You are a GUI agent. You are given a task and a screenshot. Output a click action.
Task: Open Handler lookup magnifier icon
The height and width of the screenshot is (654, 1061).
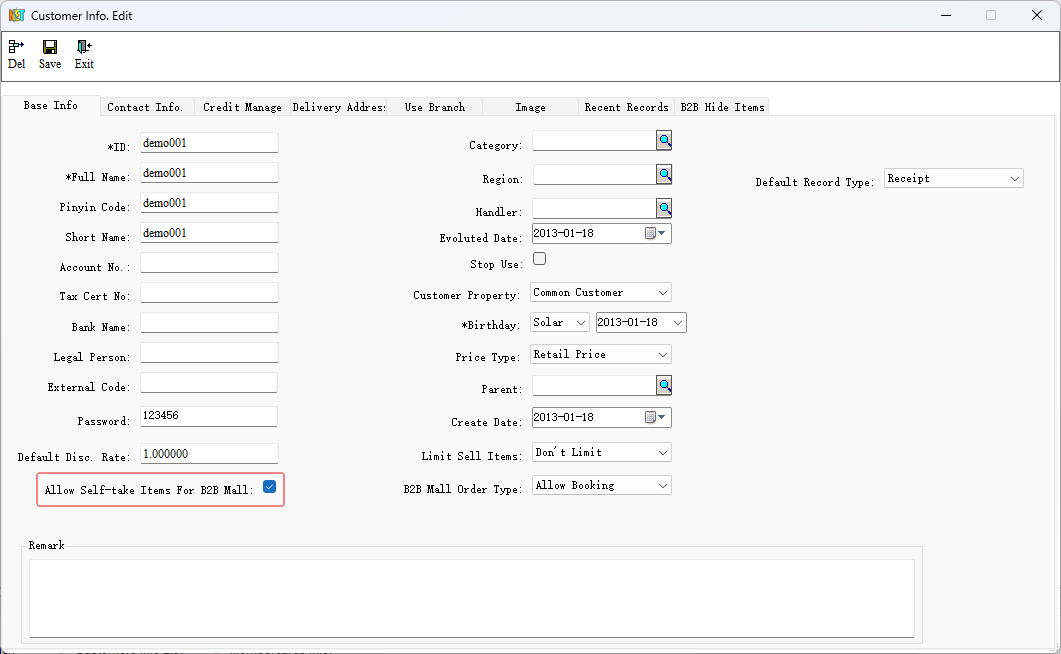(664, 208)
